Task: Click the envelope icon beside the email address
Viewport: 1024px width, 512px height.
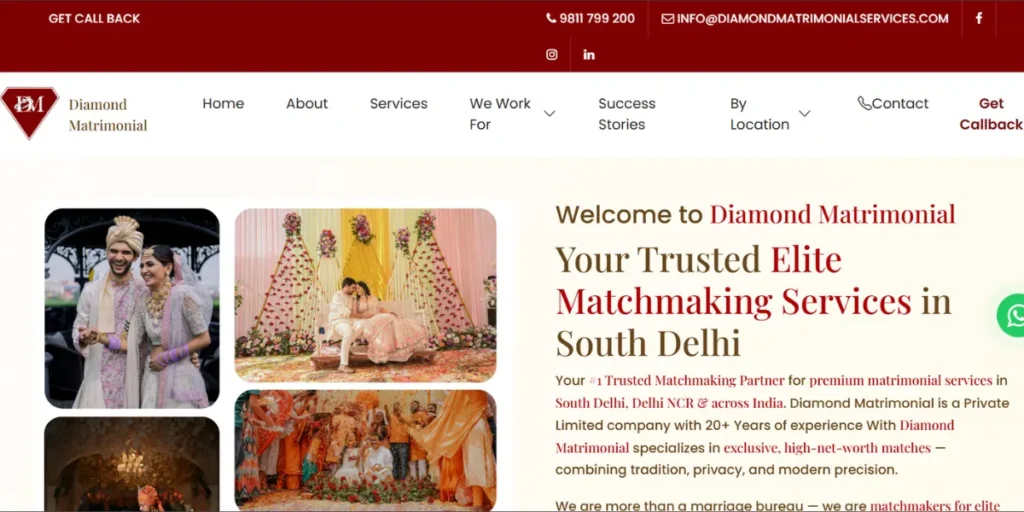Action: click(667, 19)
